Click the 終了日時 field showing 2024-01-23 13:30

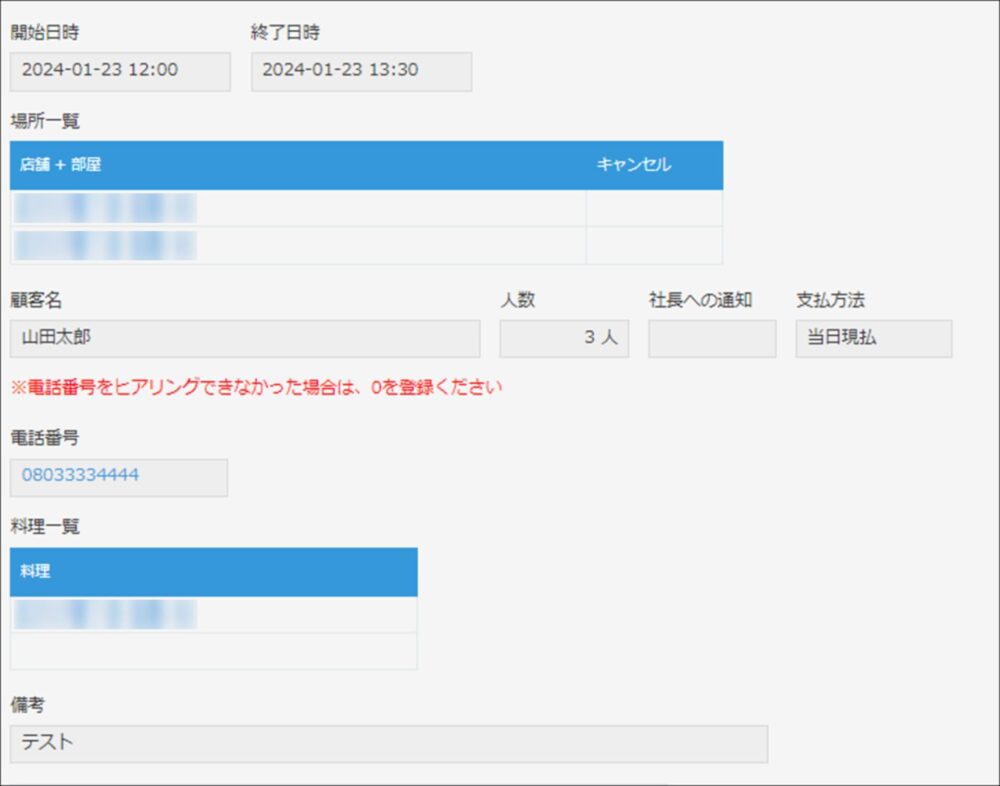click(x=361, y=71)
